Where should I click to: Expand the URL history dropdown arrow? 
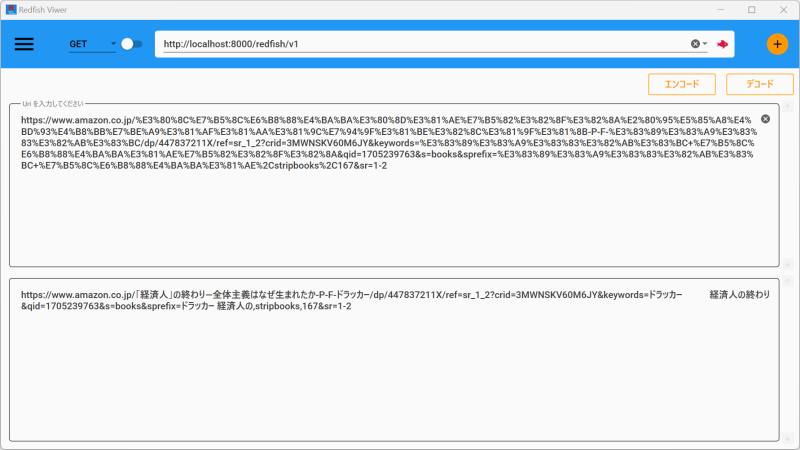tap(705, 44)
